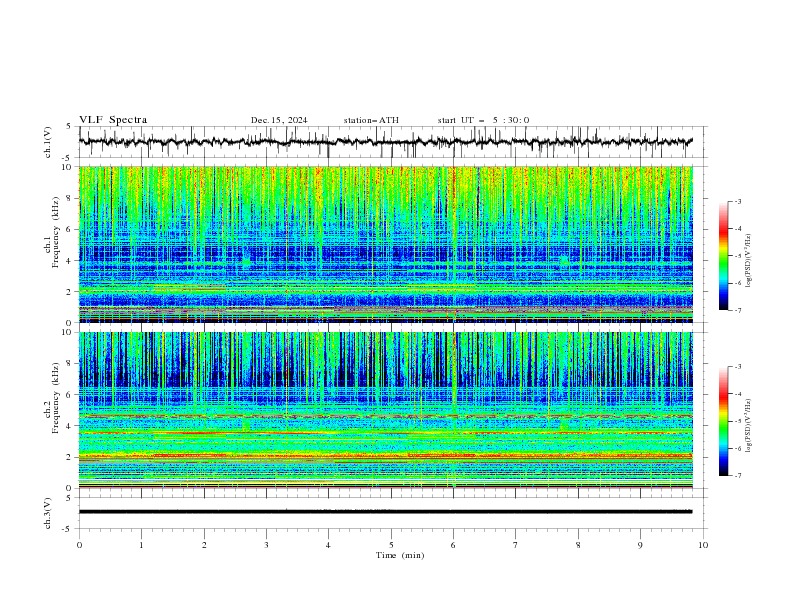Image resolution: width=792 pixels, height=612 pixels.
Task: Click the ch.2 color bar 'log(PSD)(V²/Hz)' label
Action: pyautogui.click(x=748, y=425)
